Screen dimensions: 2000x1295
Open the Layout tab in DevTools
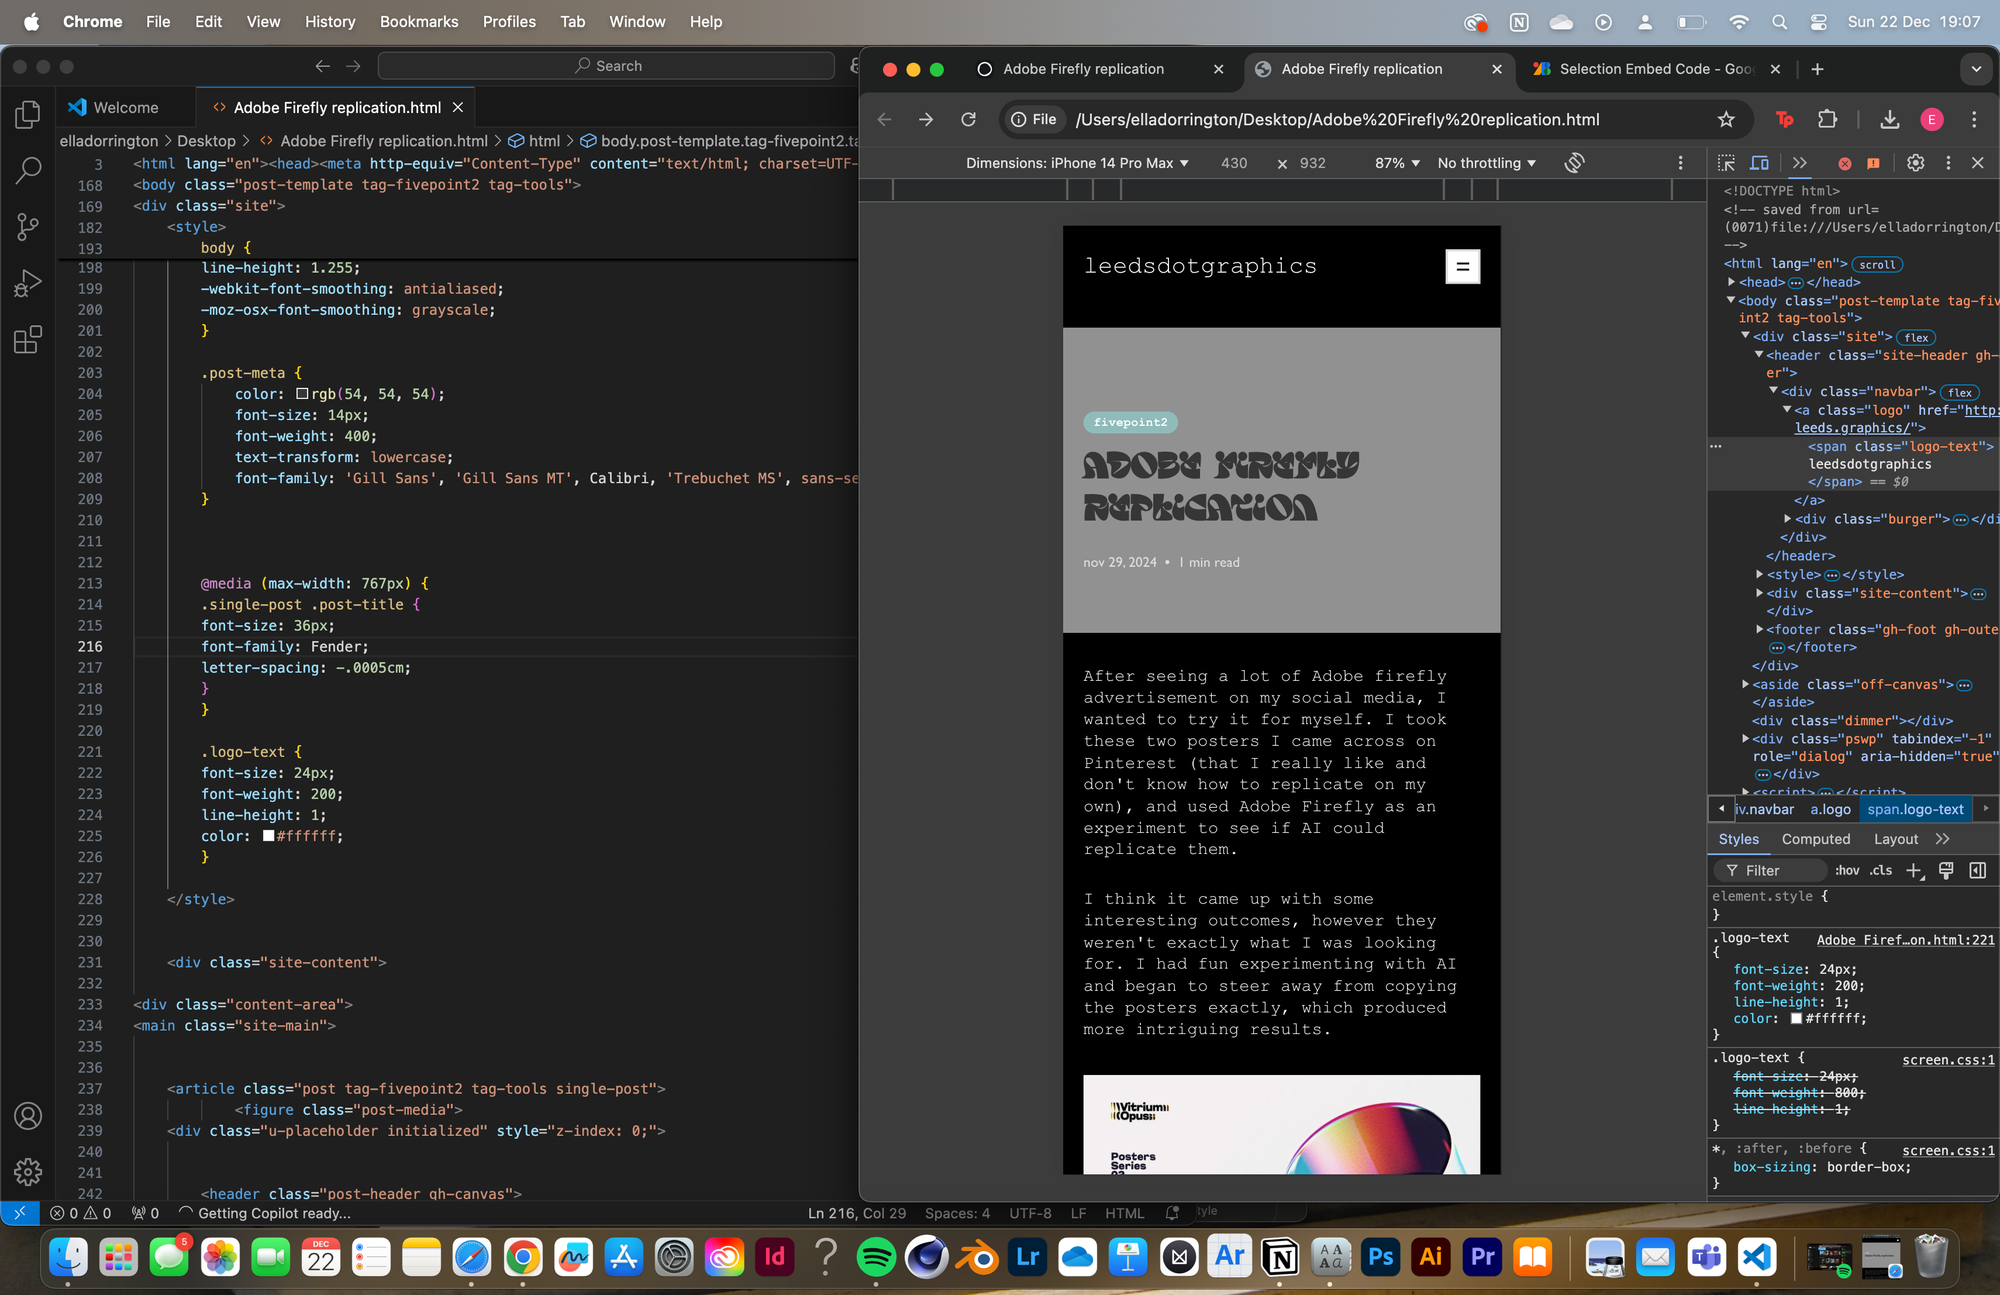click(x=1896, y=839)
